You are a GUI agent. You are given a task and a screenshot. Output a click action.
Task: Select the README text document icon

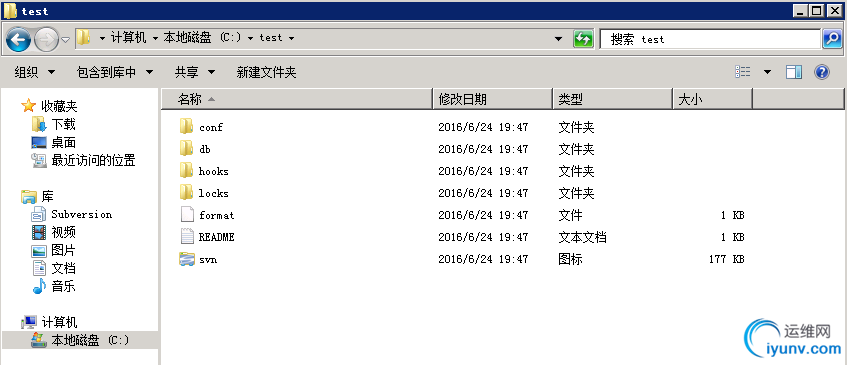click(x=186, y=236)
